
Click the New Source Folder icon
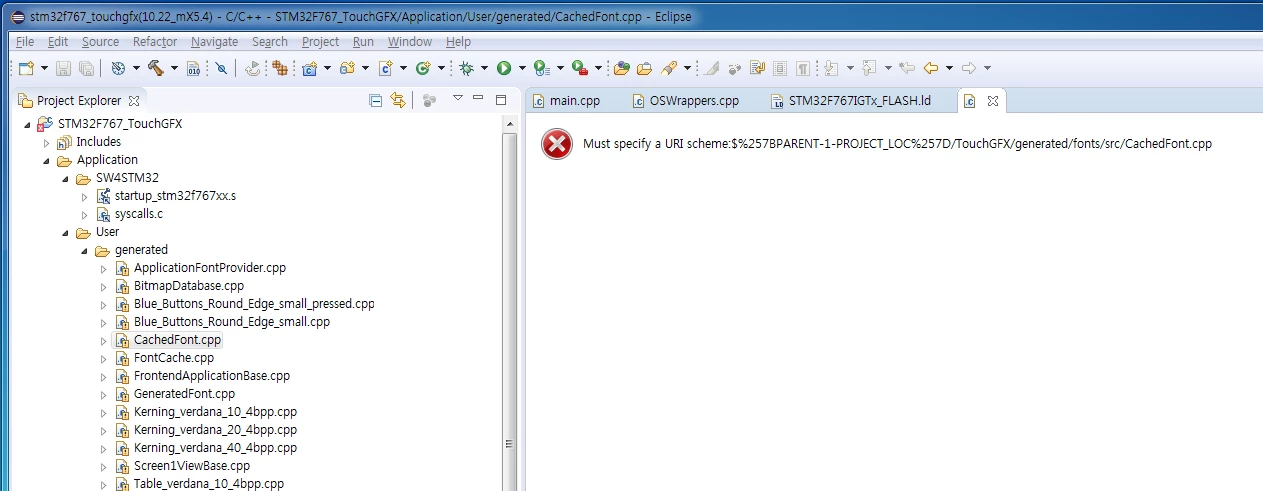point(347,68)
